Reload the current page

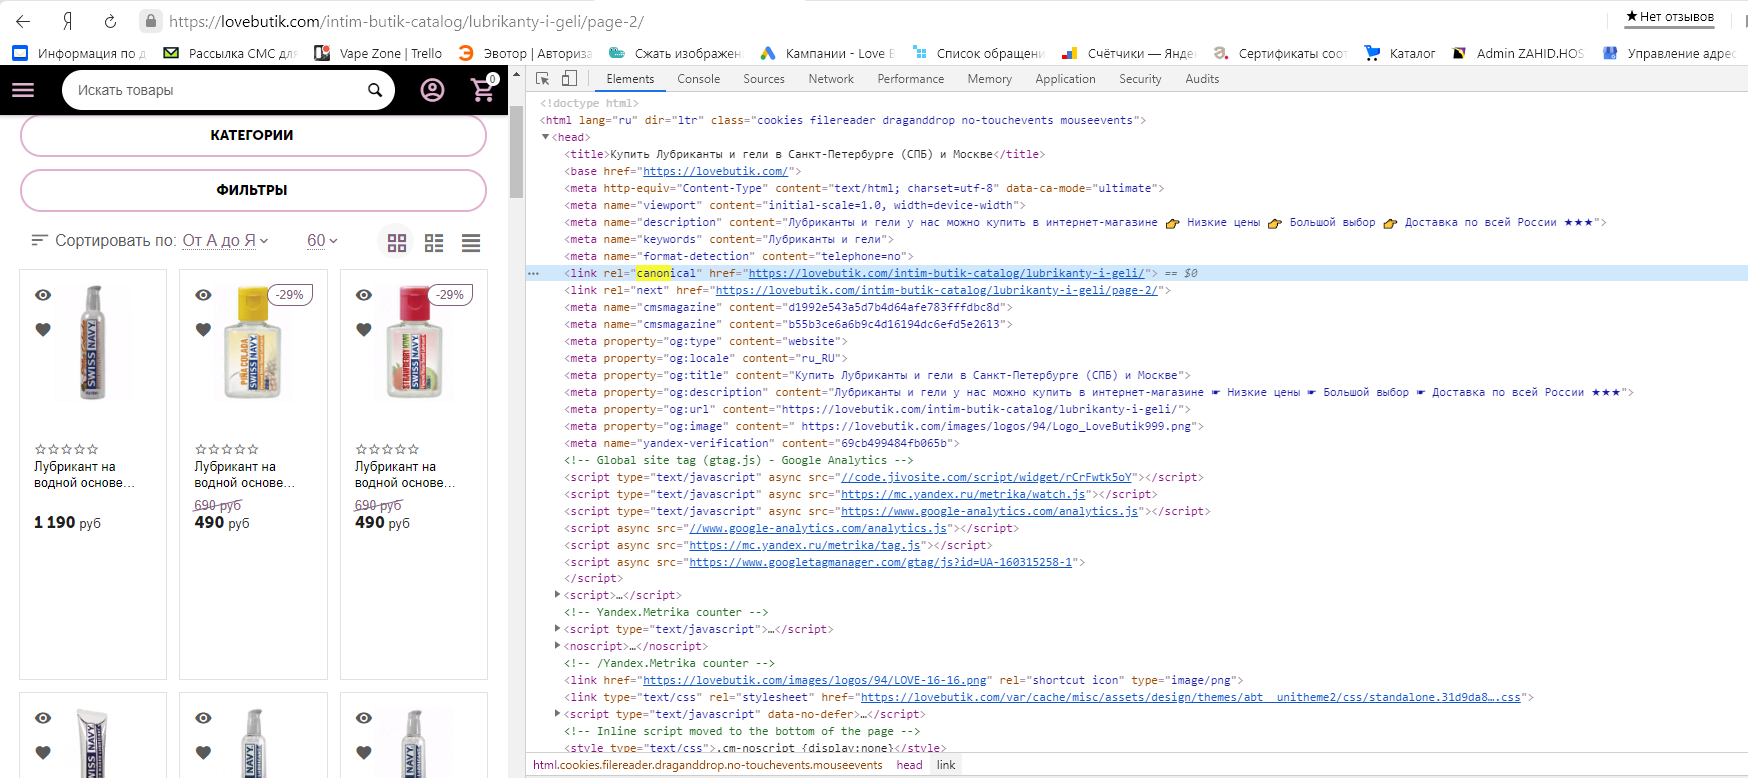click(x=110, y=21)
